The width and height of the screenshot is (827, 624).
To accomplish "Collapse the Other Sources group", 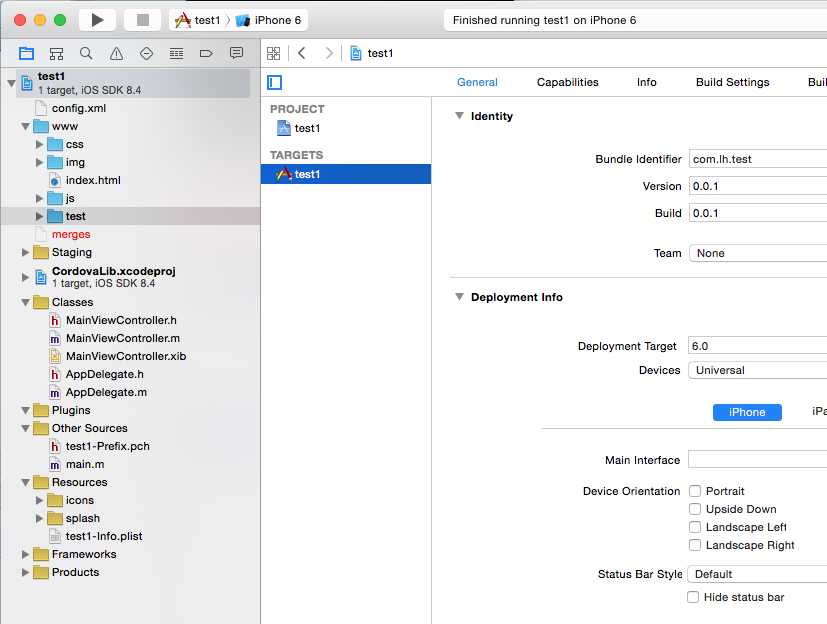I will (x=25, y=428).
